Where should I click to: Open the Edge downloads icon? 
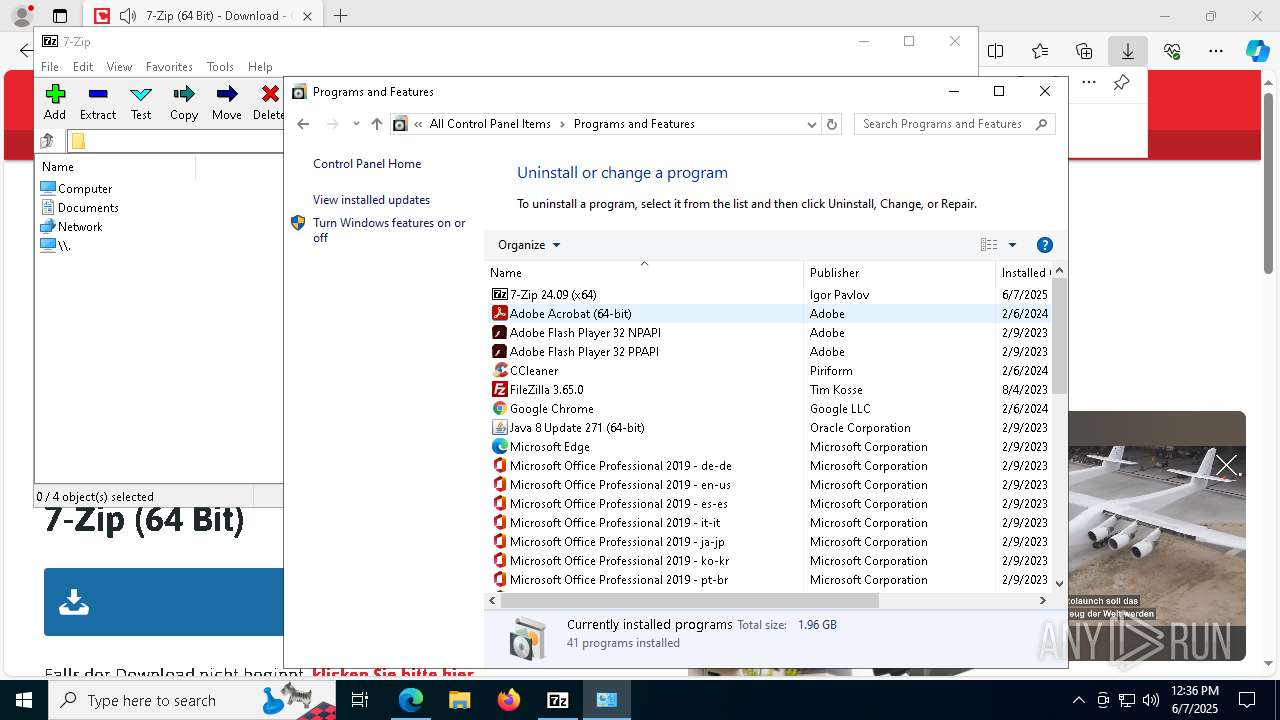click(x=1127, y=51)
